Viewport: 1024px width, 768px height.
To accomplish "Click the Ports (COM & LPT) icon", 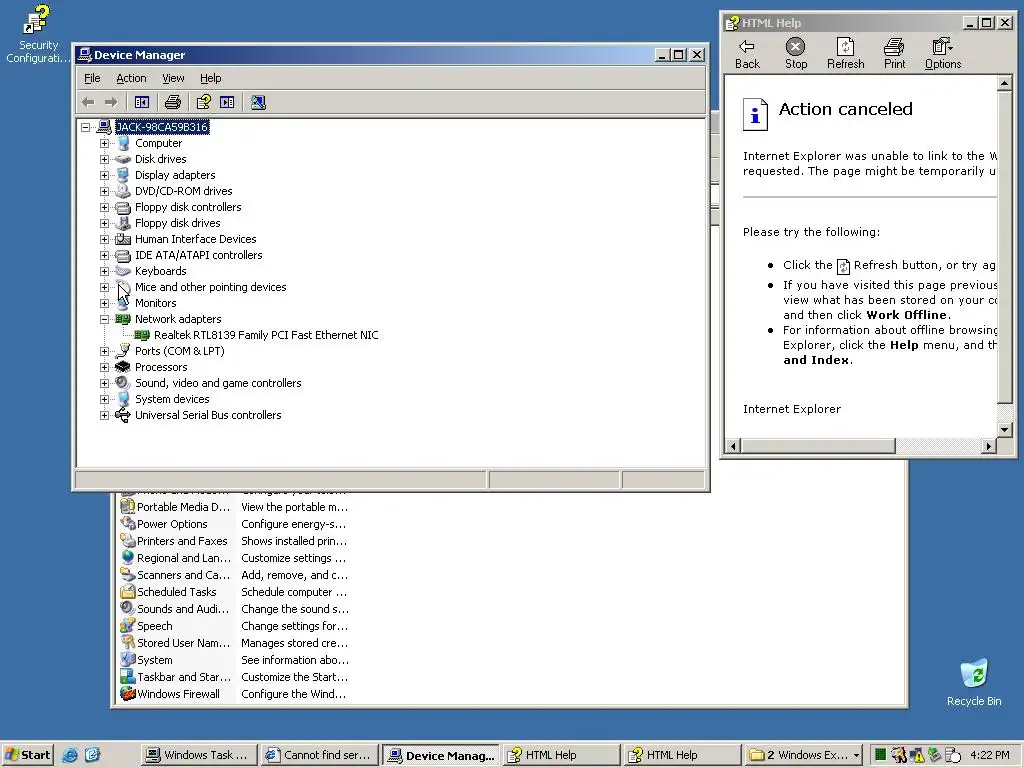I will coord(123,351).
